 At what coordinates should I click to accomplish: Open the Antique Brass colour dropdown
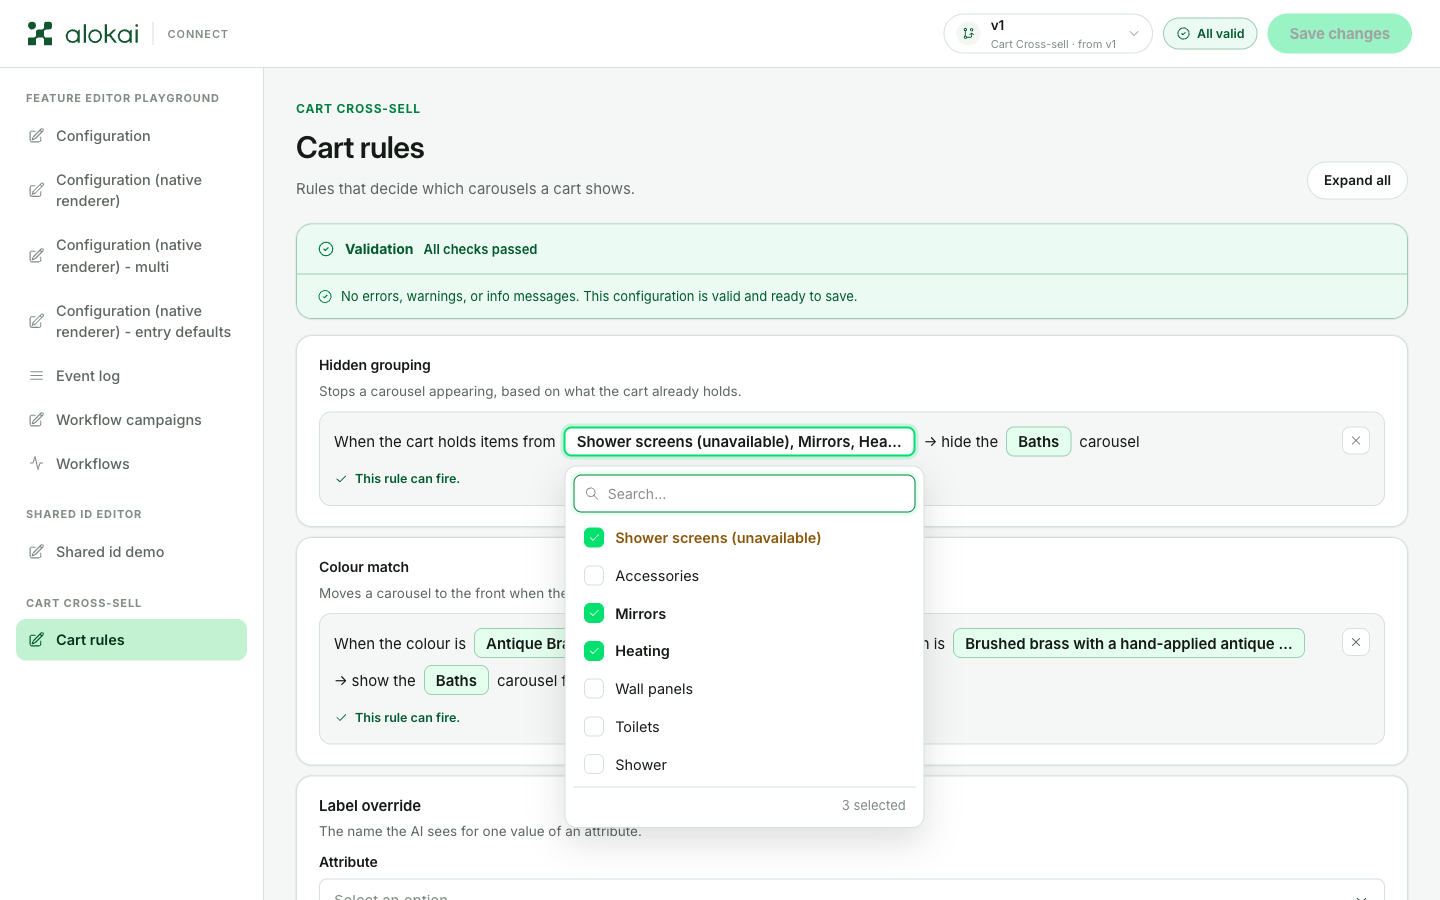520,644
